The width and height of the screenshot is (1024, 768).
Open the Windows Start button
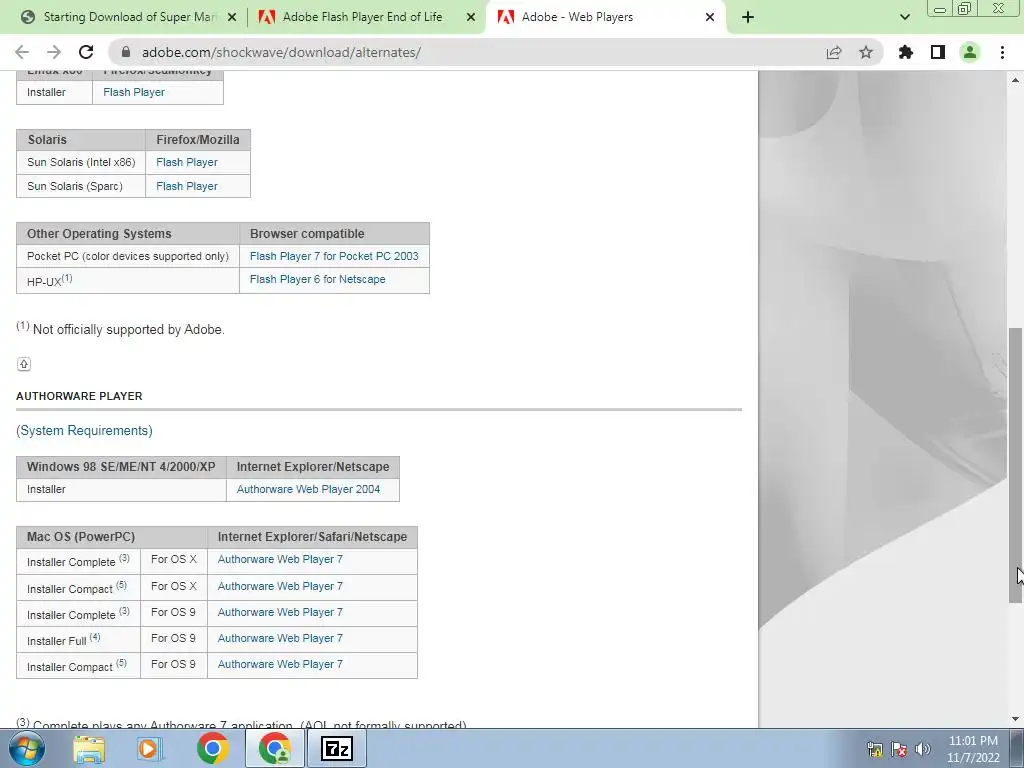click(27, 748)
